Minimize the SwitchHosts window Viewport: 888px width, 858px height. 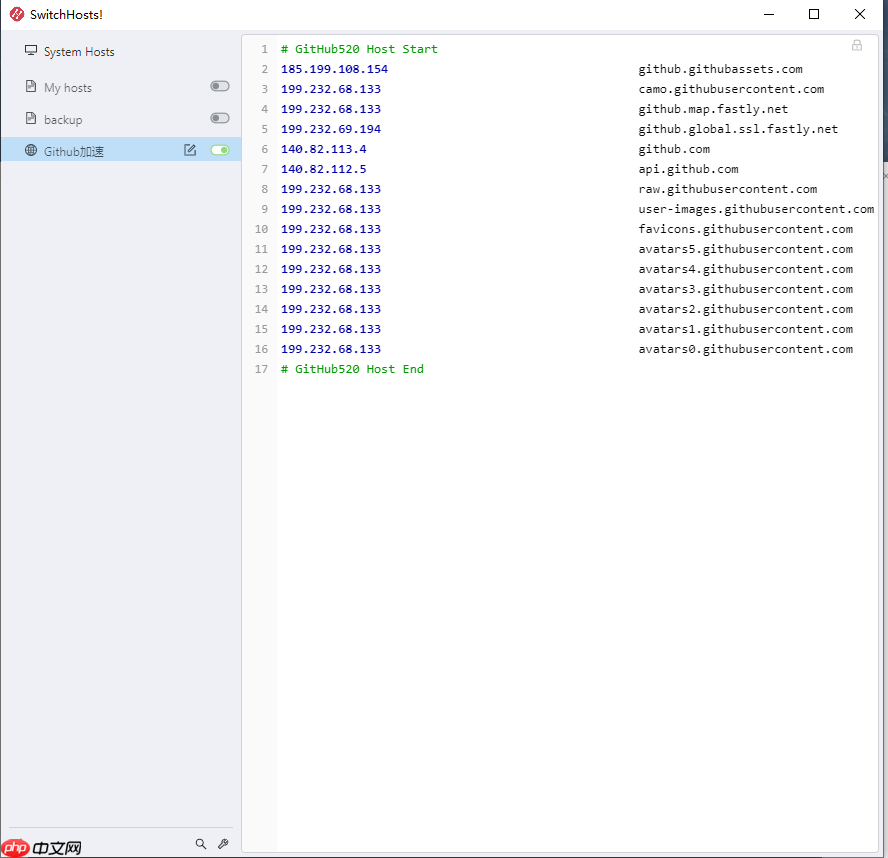[768, 14]
